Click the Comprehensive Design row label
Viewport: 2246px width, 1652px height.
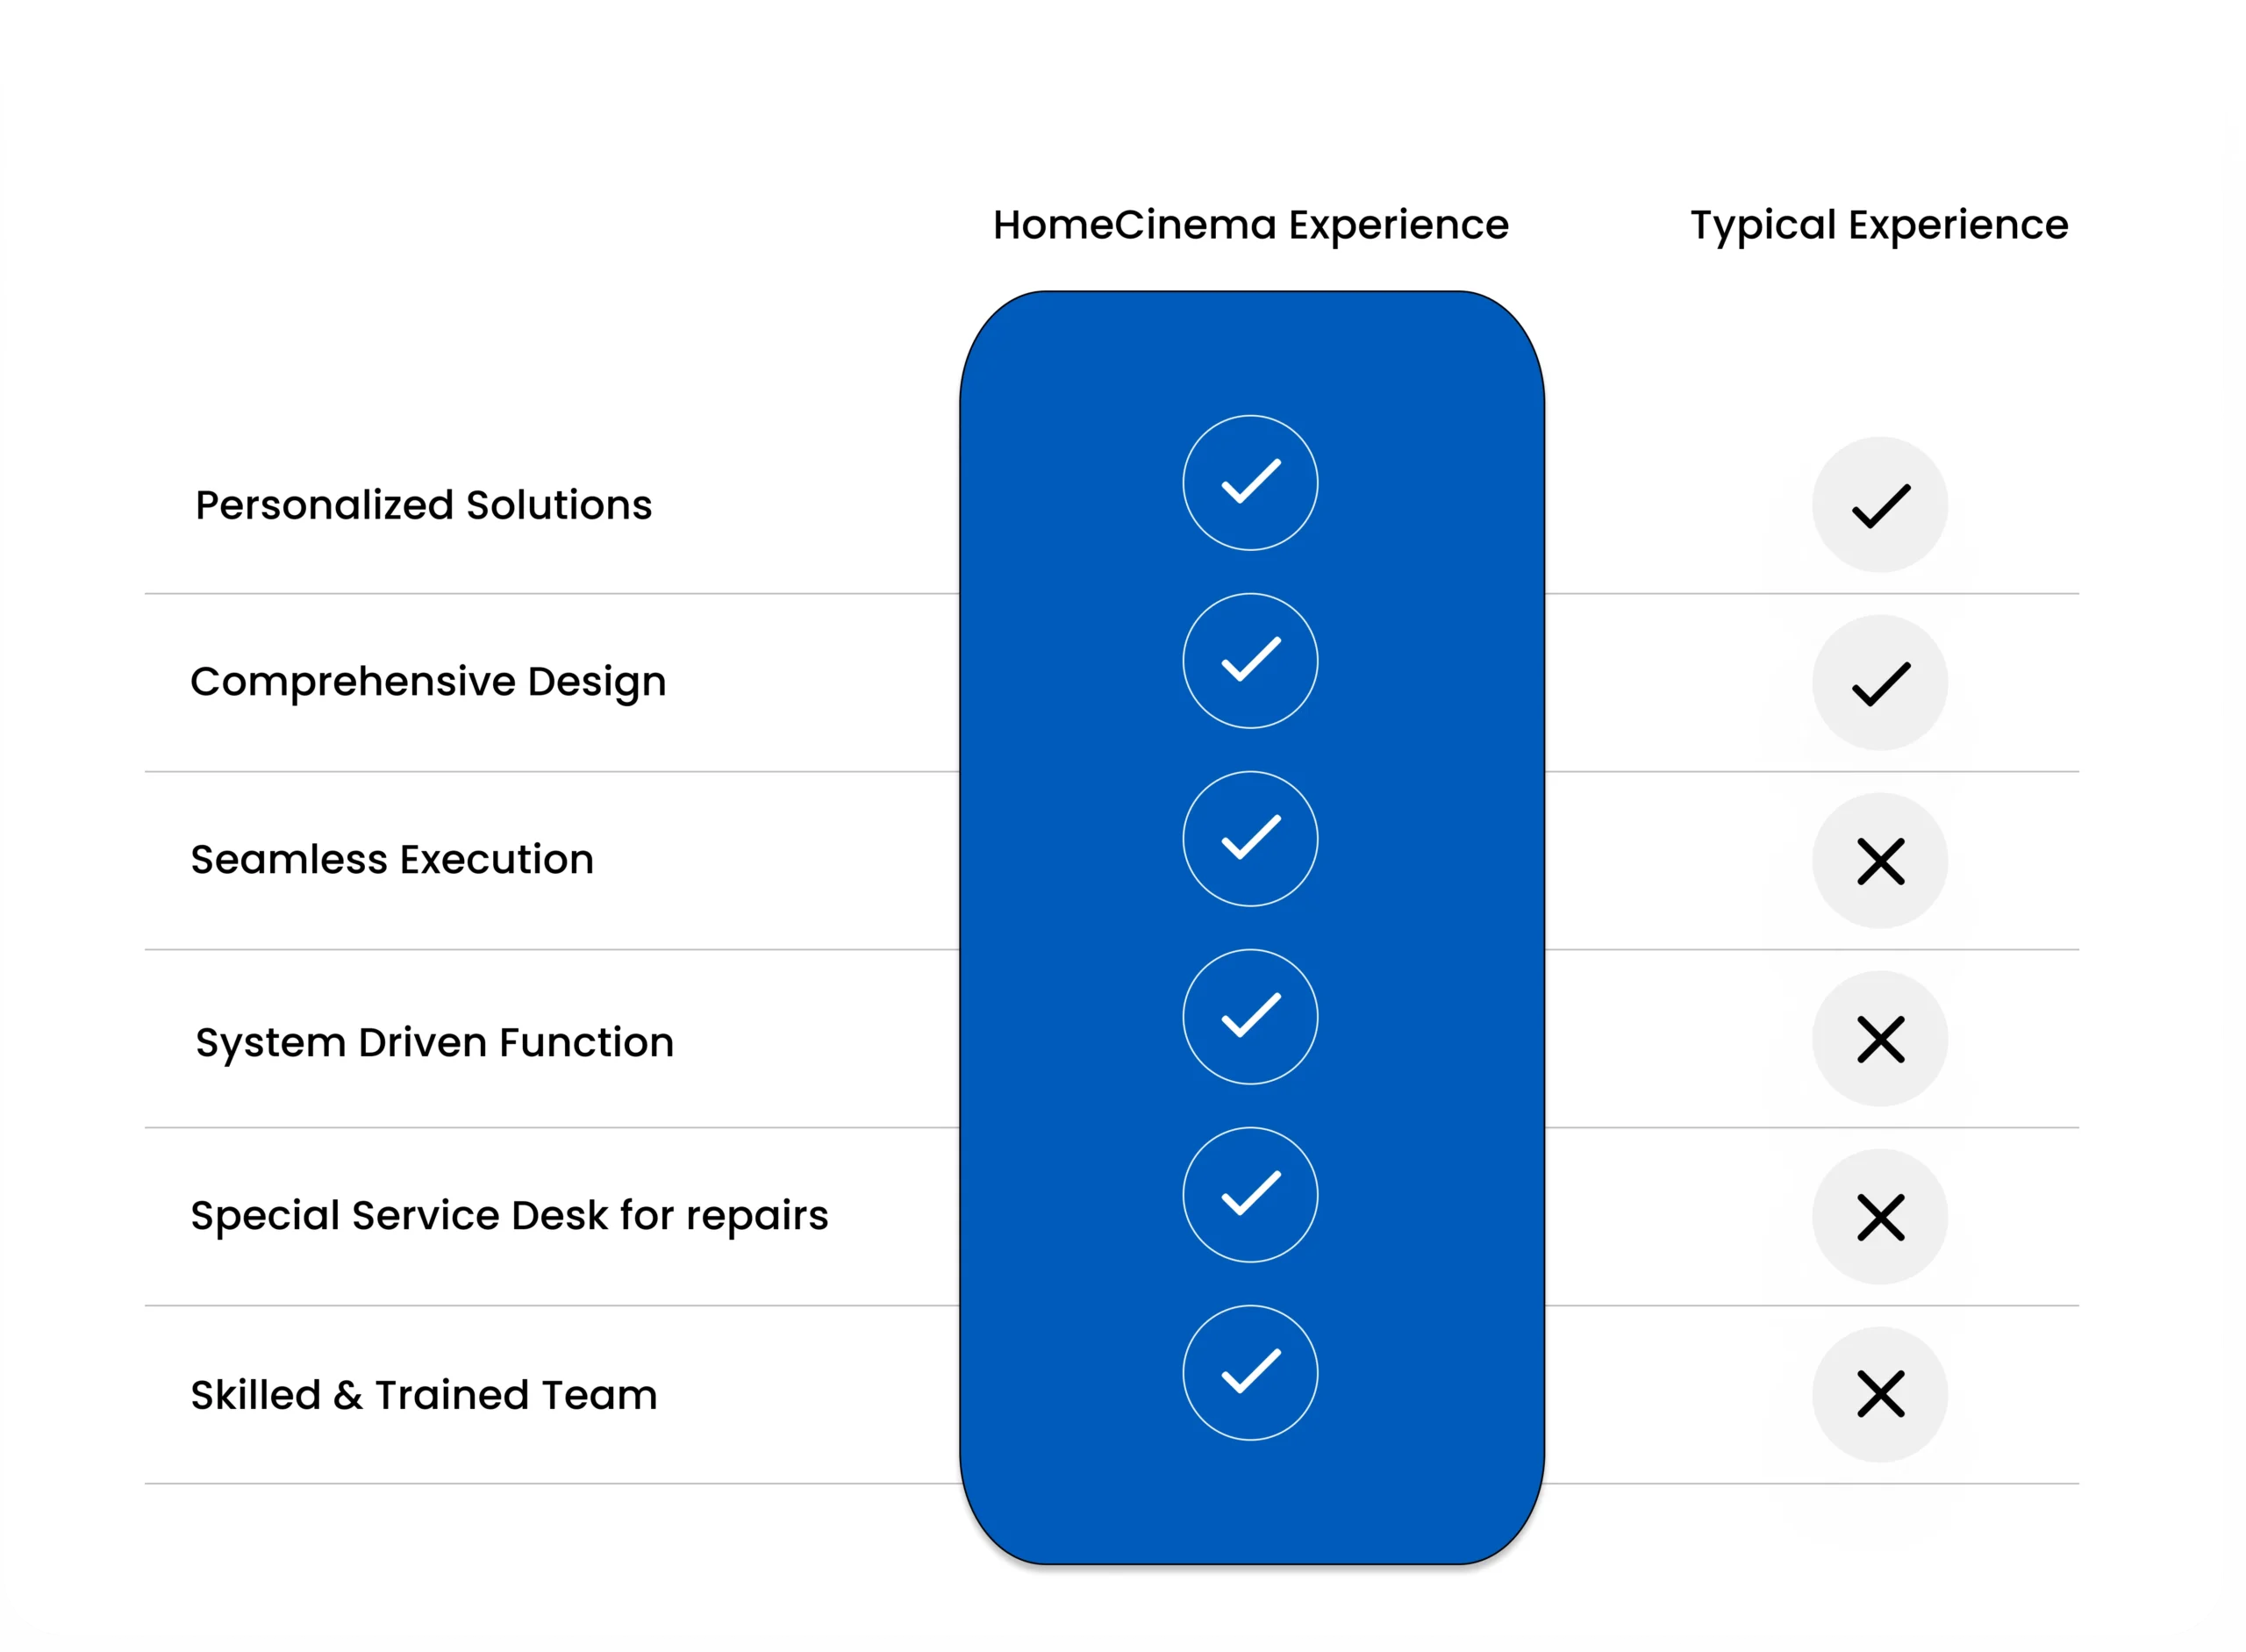(428, 683)
